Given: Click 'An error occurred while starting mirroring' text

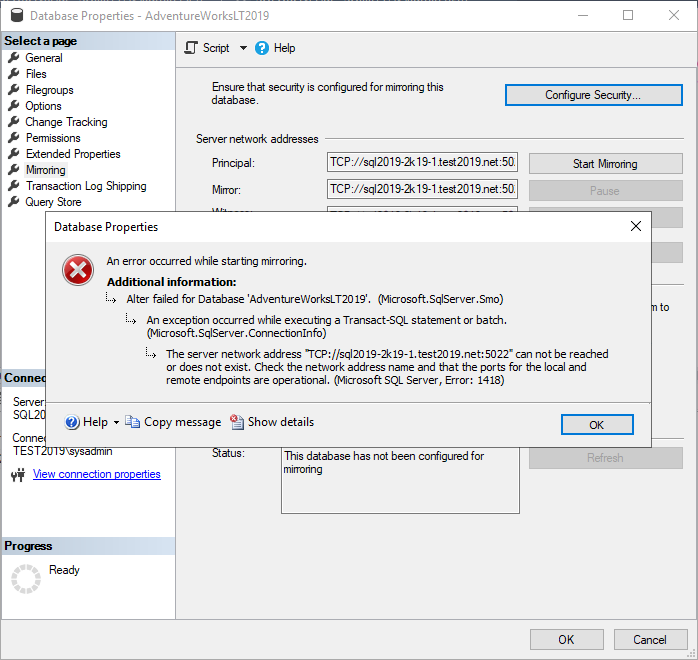Looking at the screenshot, I should click(207, 261).
